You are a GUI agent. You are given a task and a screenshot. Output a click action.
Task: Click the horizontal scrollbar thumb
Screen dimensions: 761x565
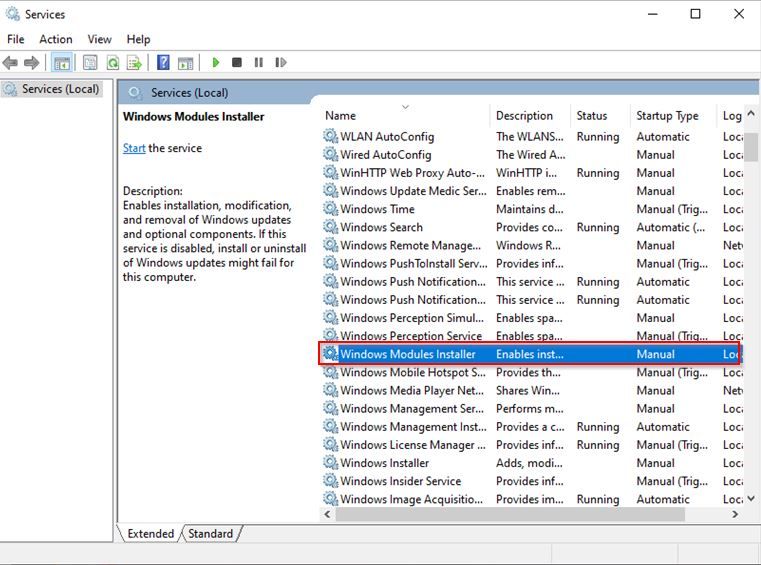point(510,514)
